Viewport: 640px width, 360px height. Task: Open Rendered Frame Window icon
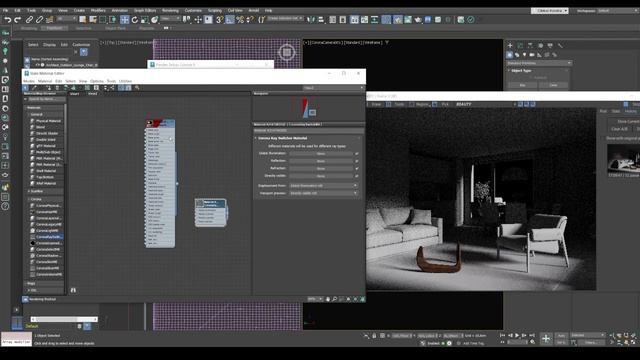(408, 20)
